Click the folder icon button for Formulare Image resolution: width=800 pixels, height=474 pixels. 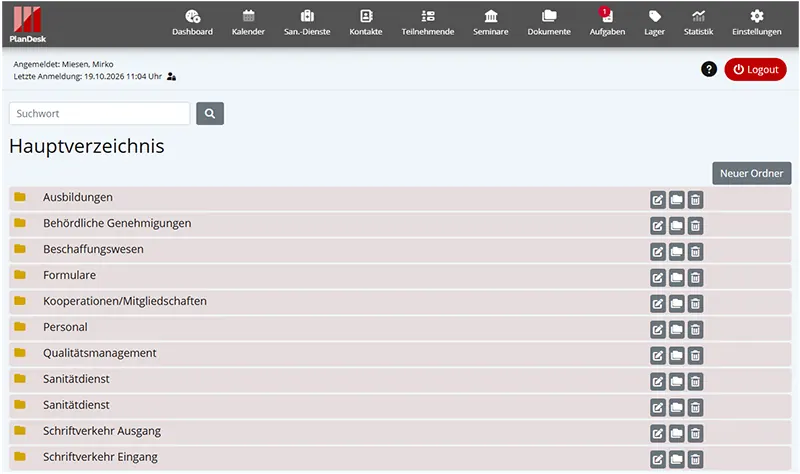(677, 278)
